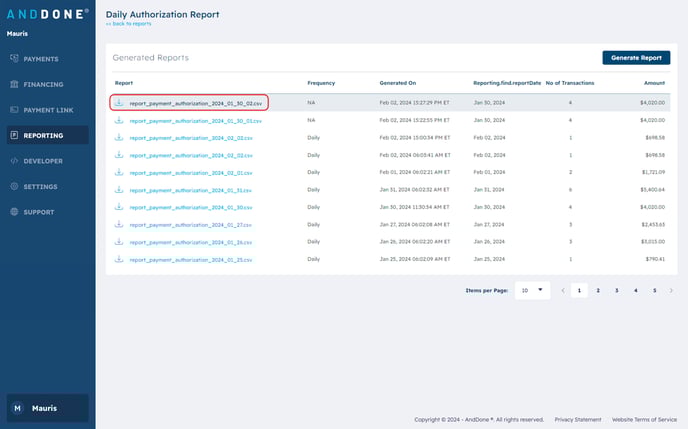Open the Reporting menu item

46,135
